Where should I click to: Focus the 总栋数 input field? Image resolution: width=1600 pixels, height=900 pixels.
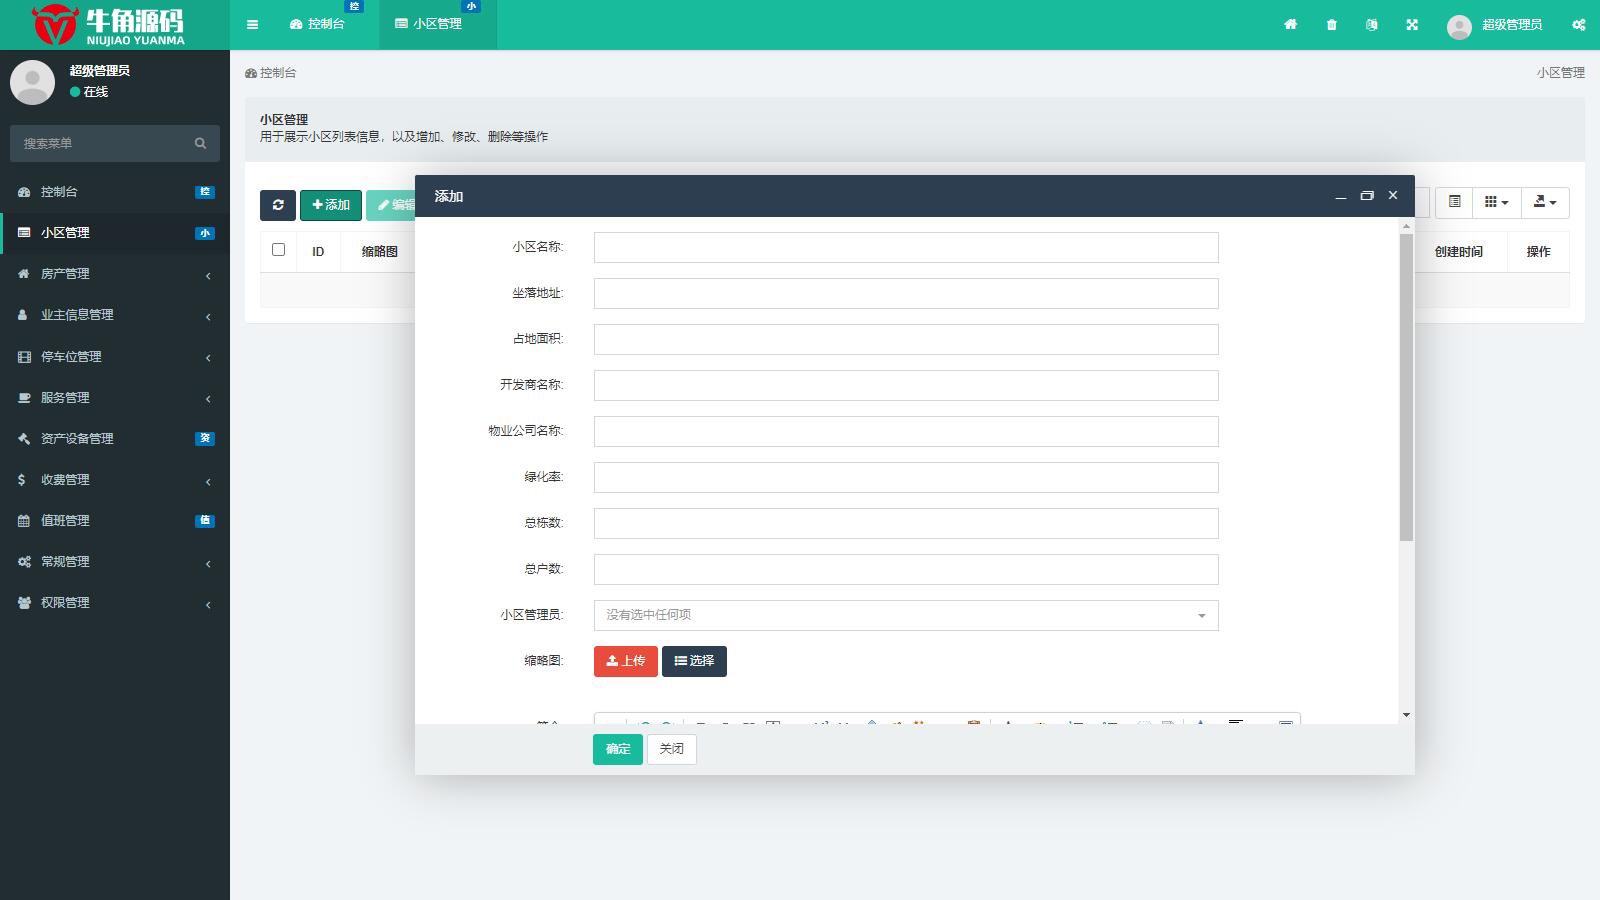pyautogui.click(x=906, y=523)
